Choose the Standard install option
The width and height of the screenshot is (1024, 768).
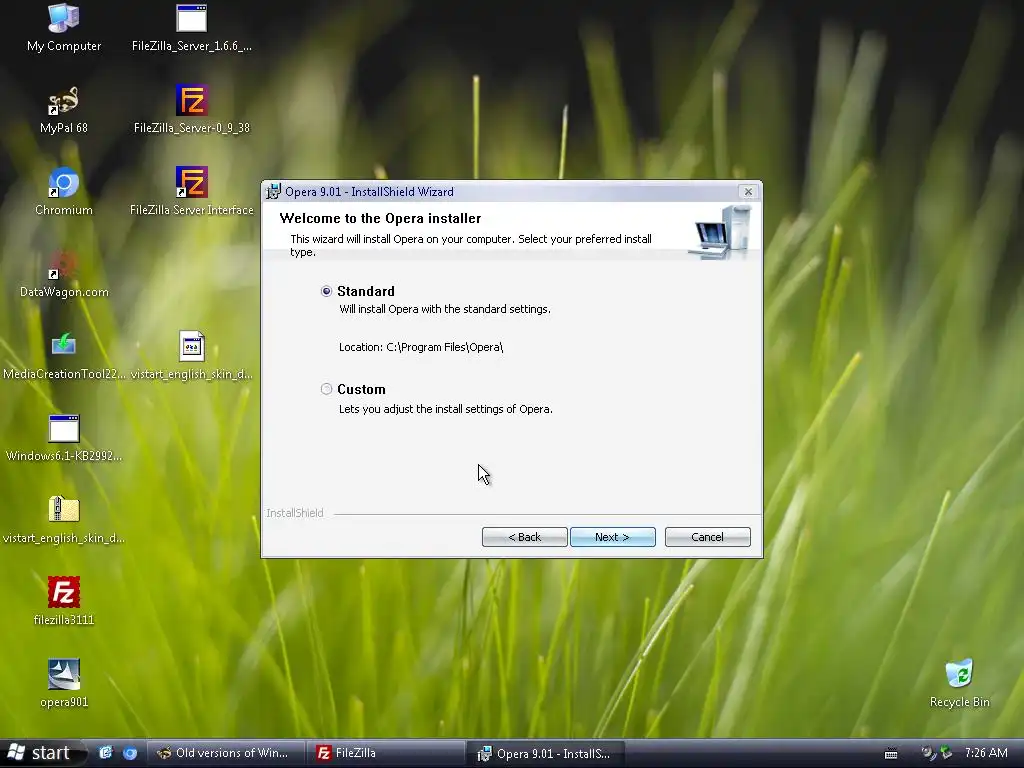tap(327, 291)
